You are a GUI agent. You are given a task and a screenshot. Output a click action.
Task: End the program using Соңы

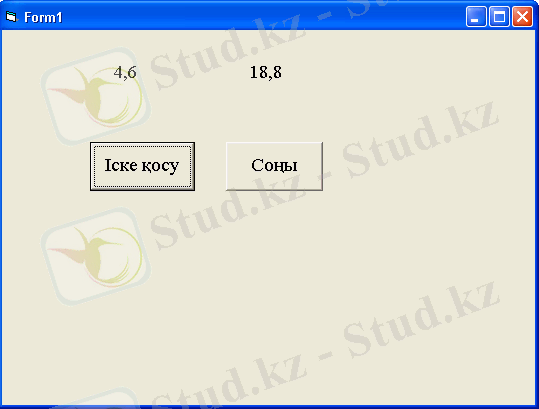tap(274, 166)
